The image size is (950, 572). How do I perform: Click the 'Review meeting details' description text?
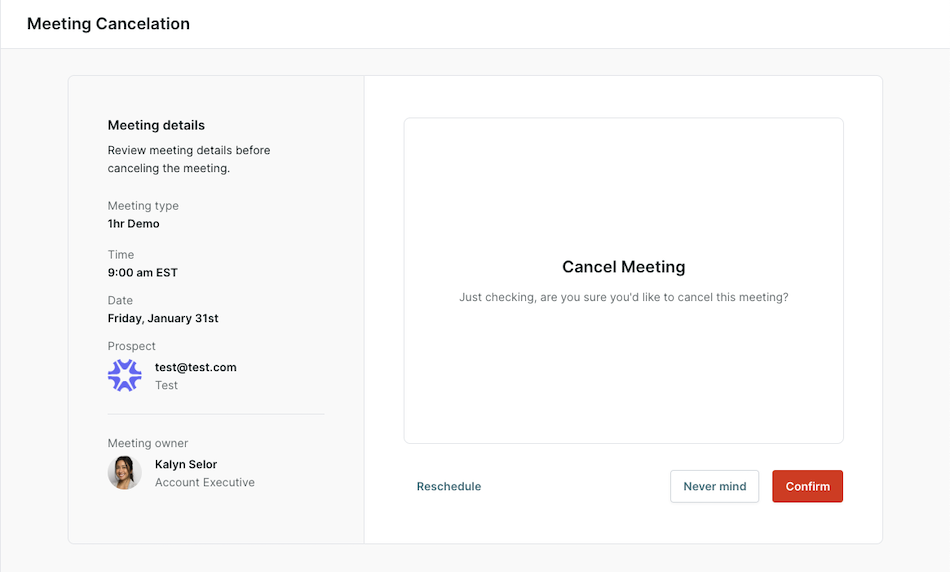189,159
